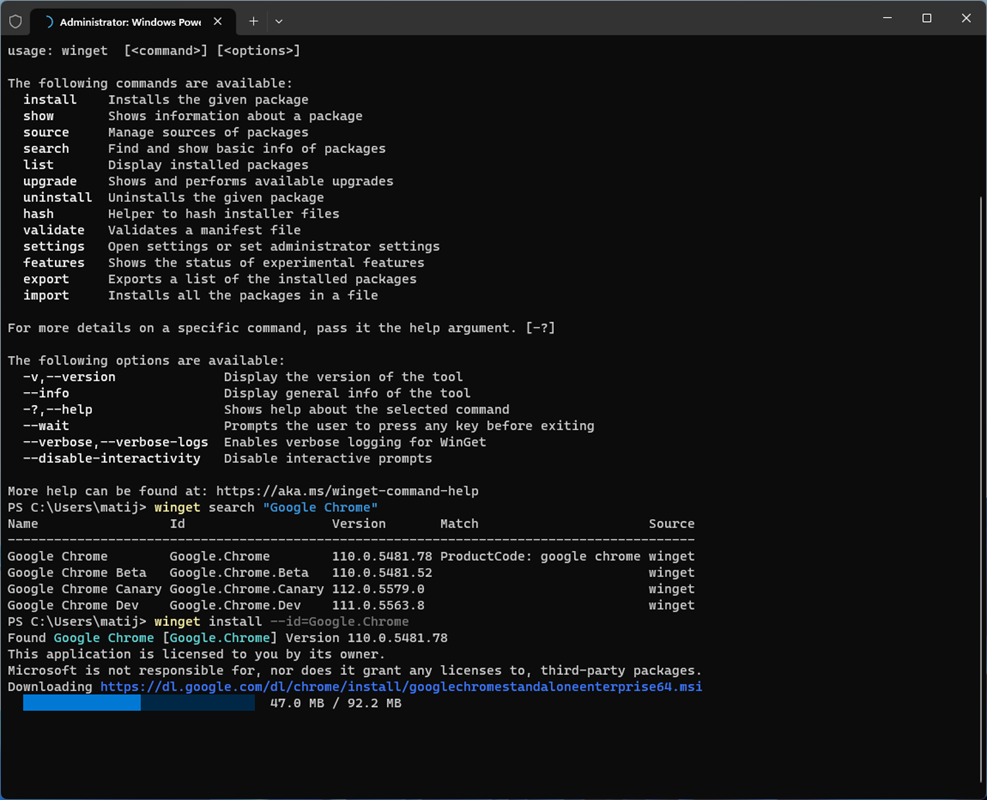Click the PowerShell icon in the tab
Viewport: 987px width, 800px height.
tap(48, 22)
